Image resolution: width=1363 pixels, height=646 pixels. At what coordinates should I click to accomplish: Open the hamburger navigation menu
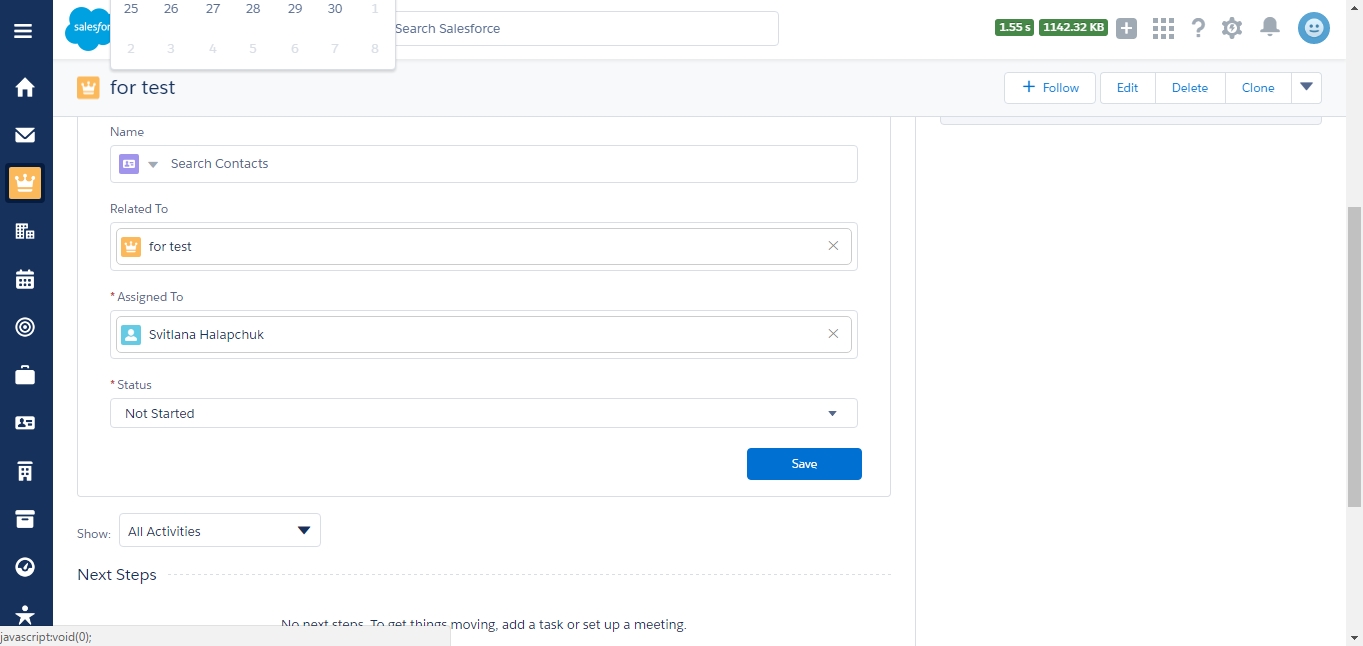coord(23,31)
